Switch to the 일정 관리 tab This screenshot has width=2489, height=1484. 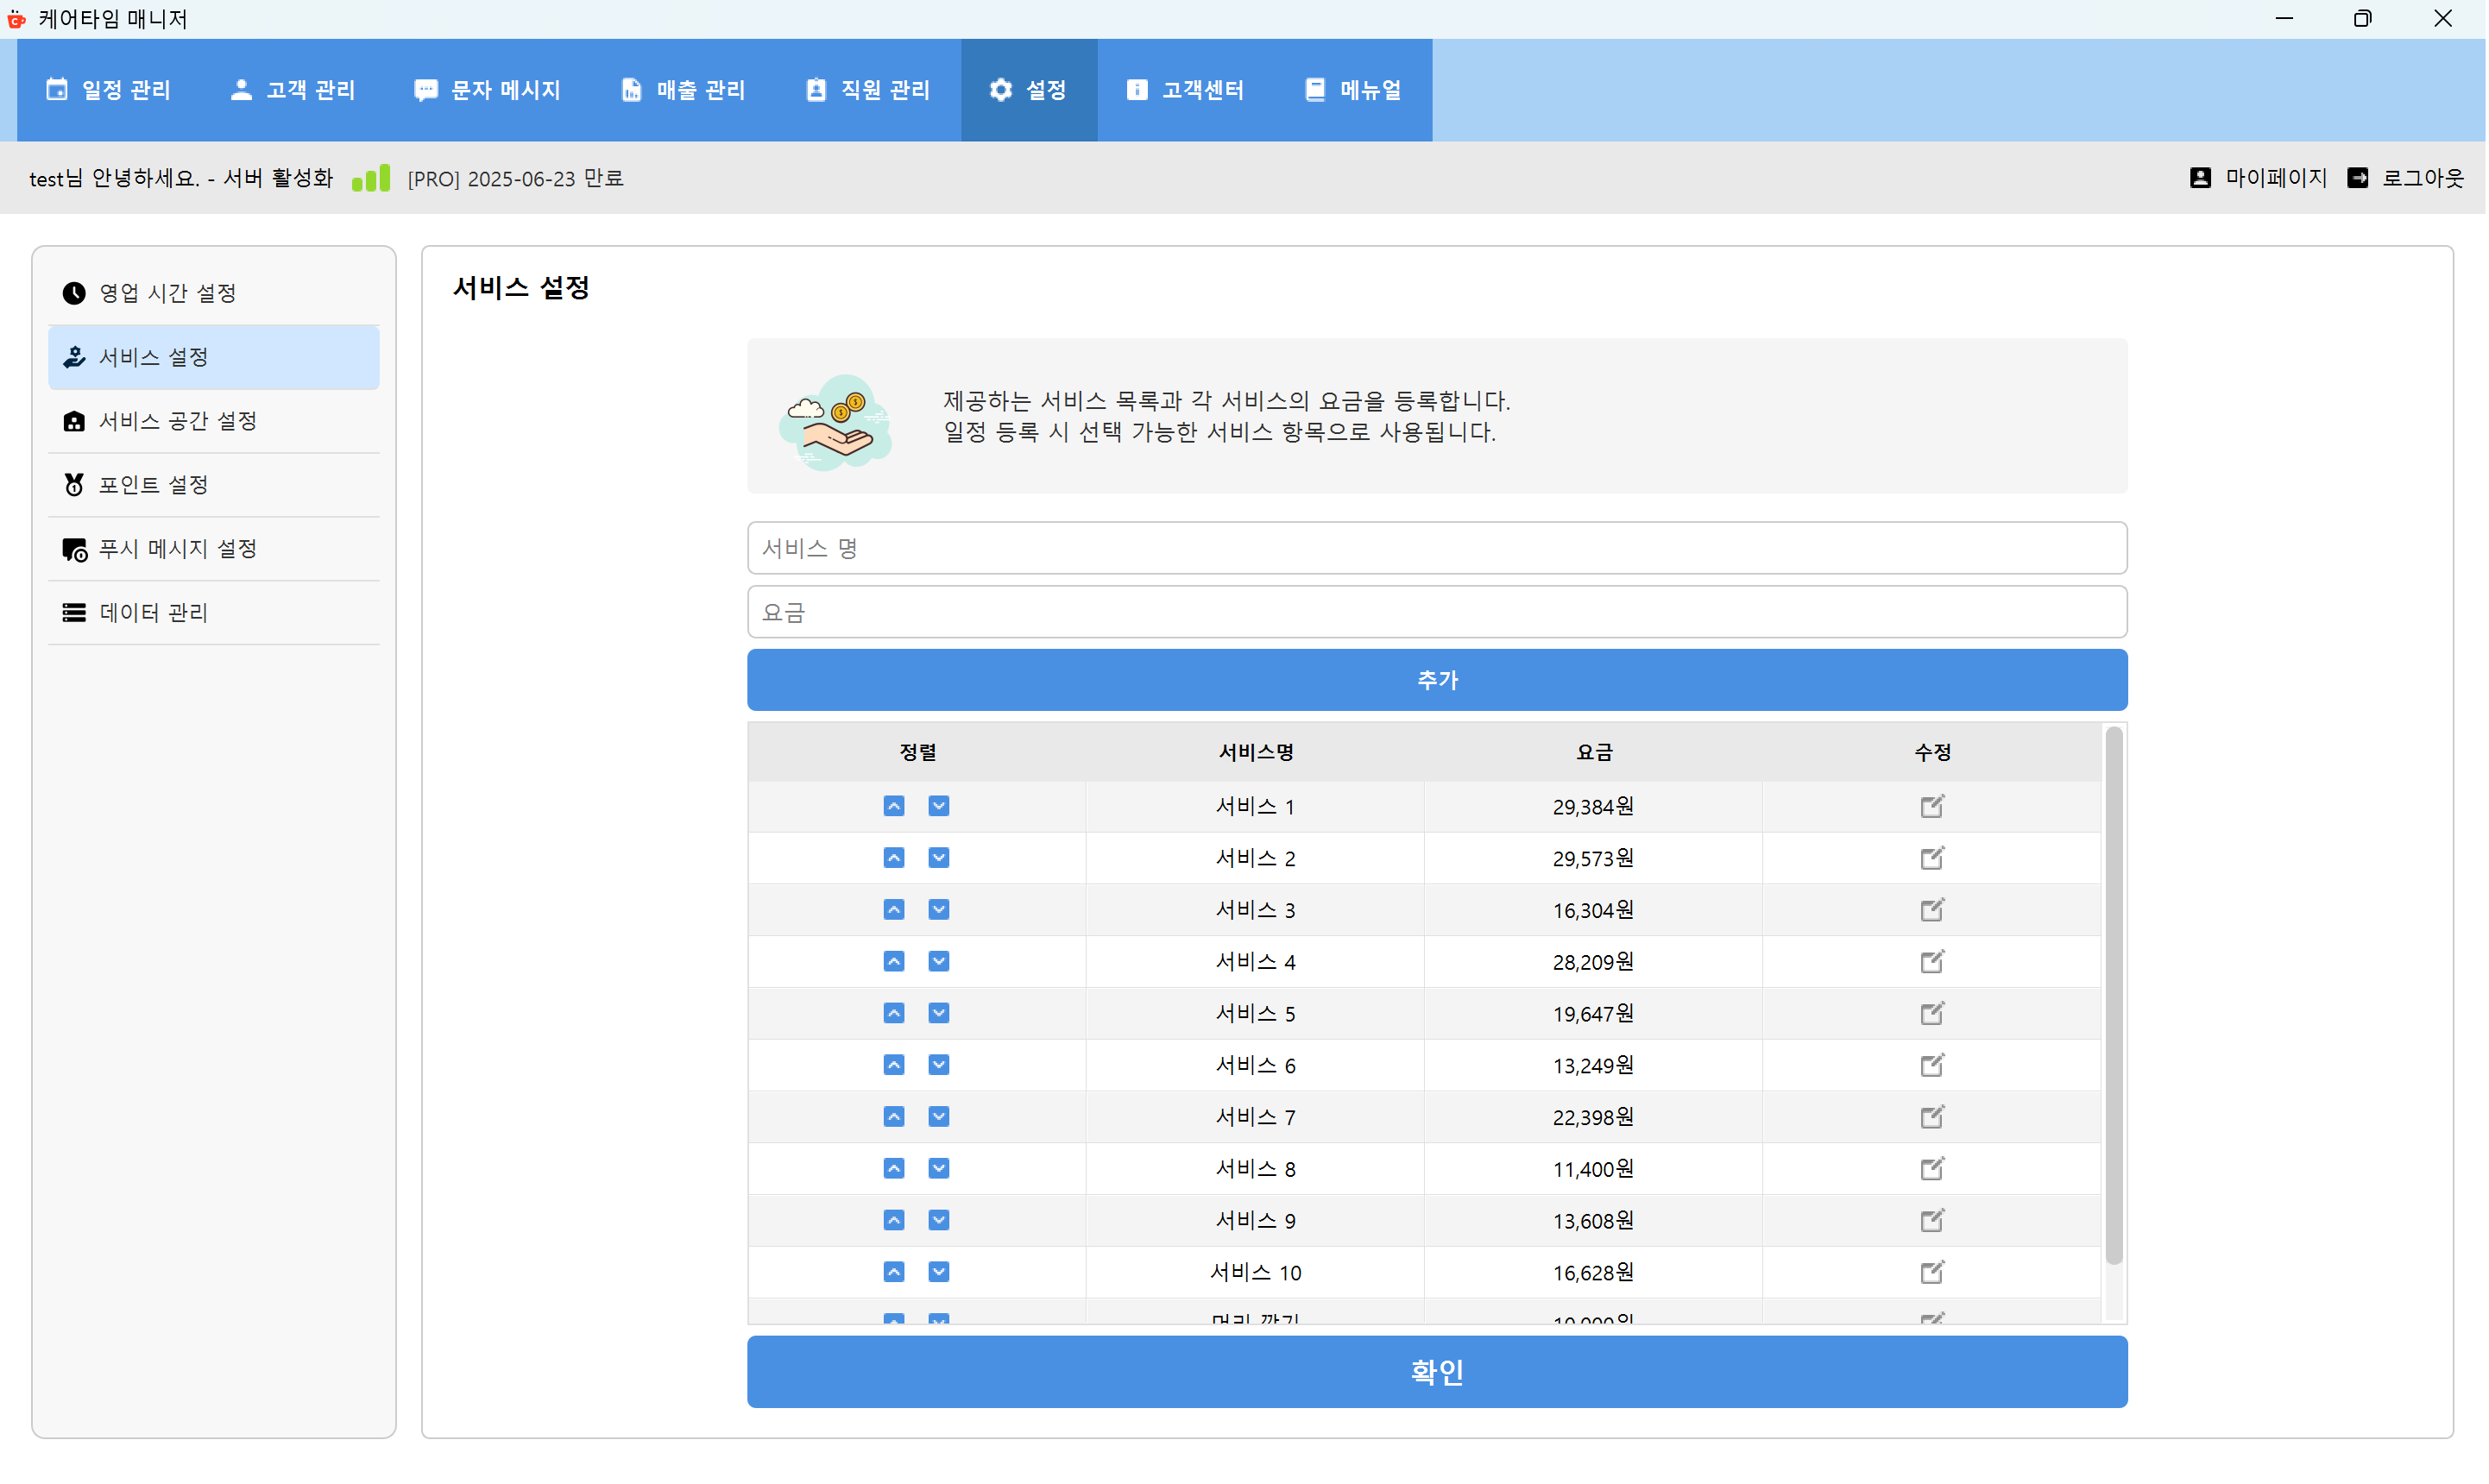click(x=108, y=90)
